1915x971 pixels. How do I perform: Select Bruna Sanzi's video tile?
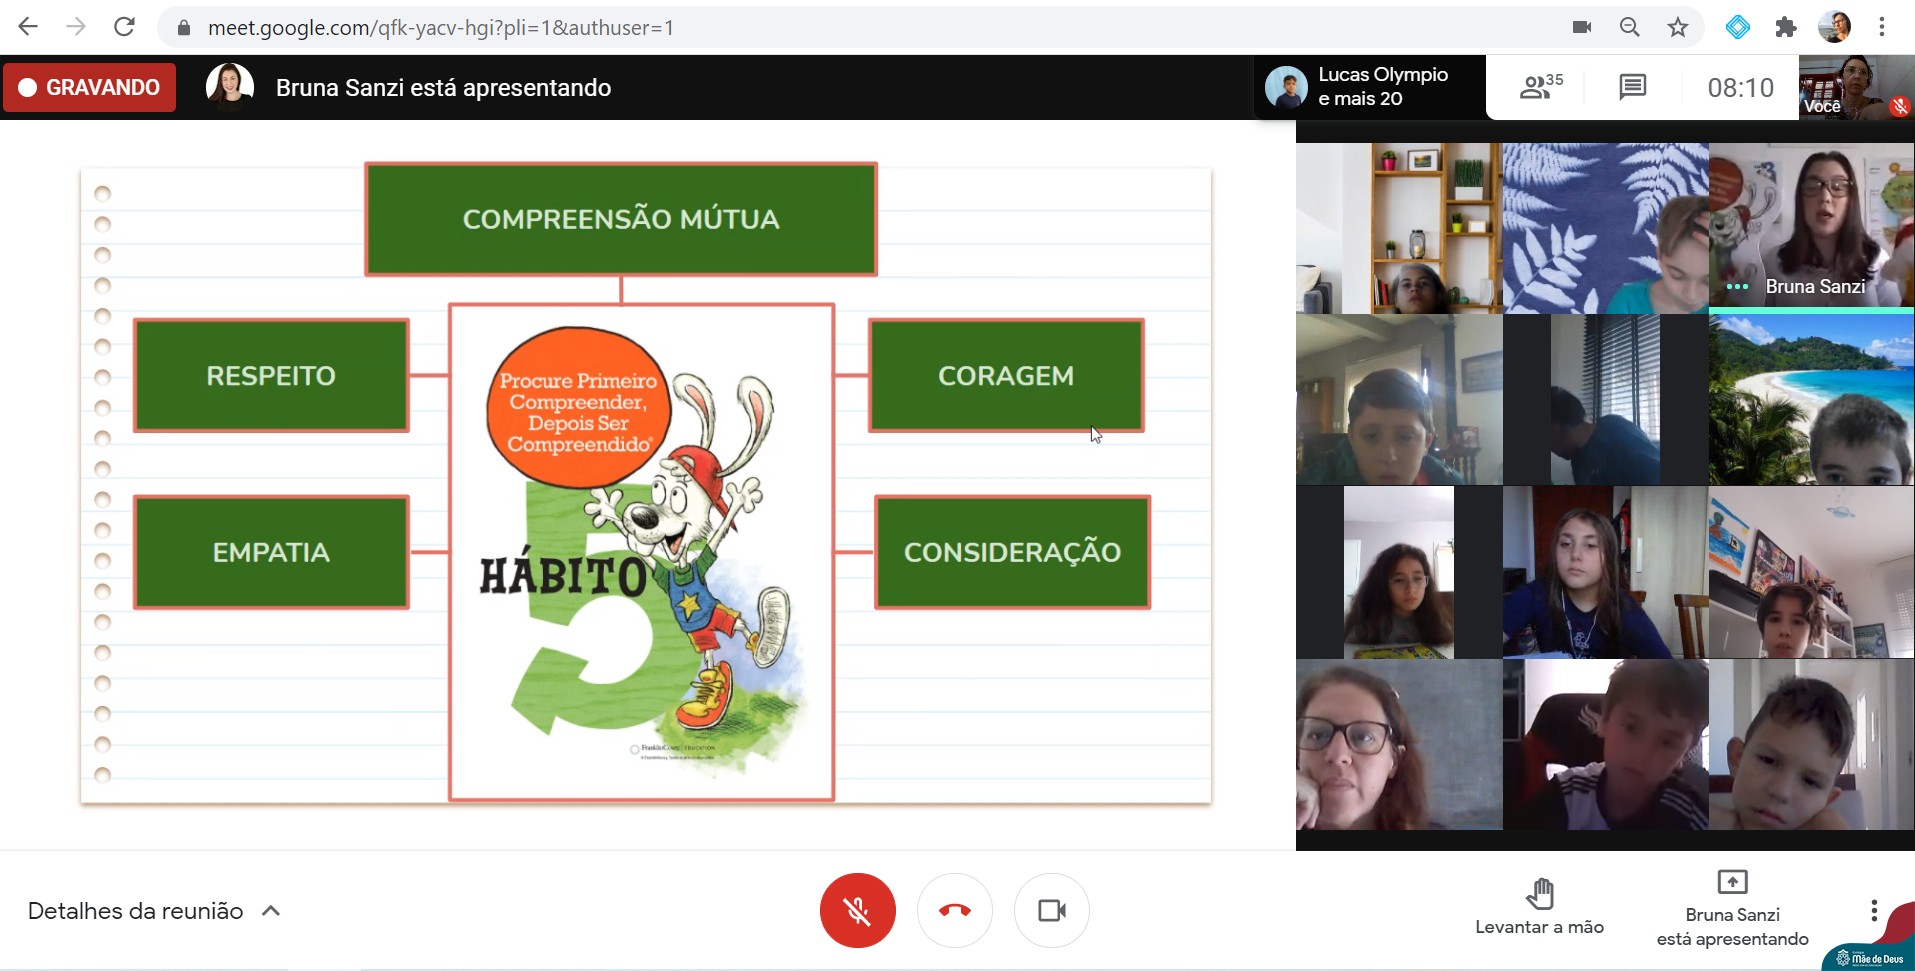(1810, 228)
